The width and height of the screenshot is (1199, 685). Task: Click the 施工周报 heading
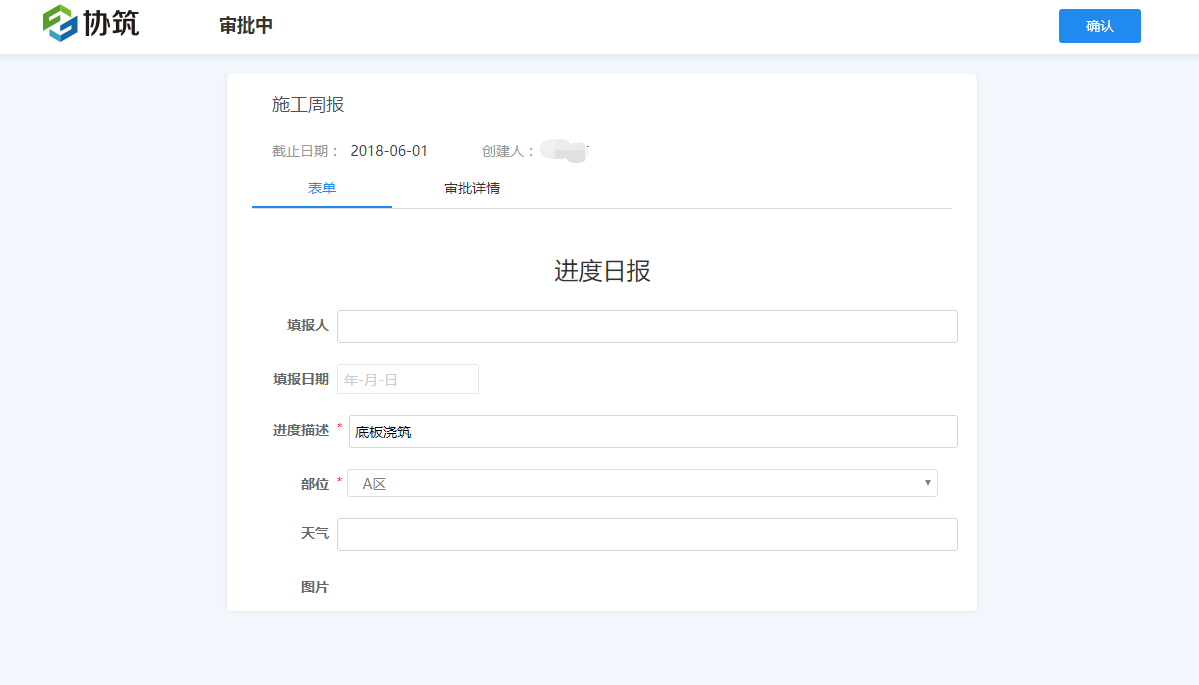(308, 105)
